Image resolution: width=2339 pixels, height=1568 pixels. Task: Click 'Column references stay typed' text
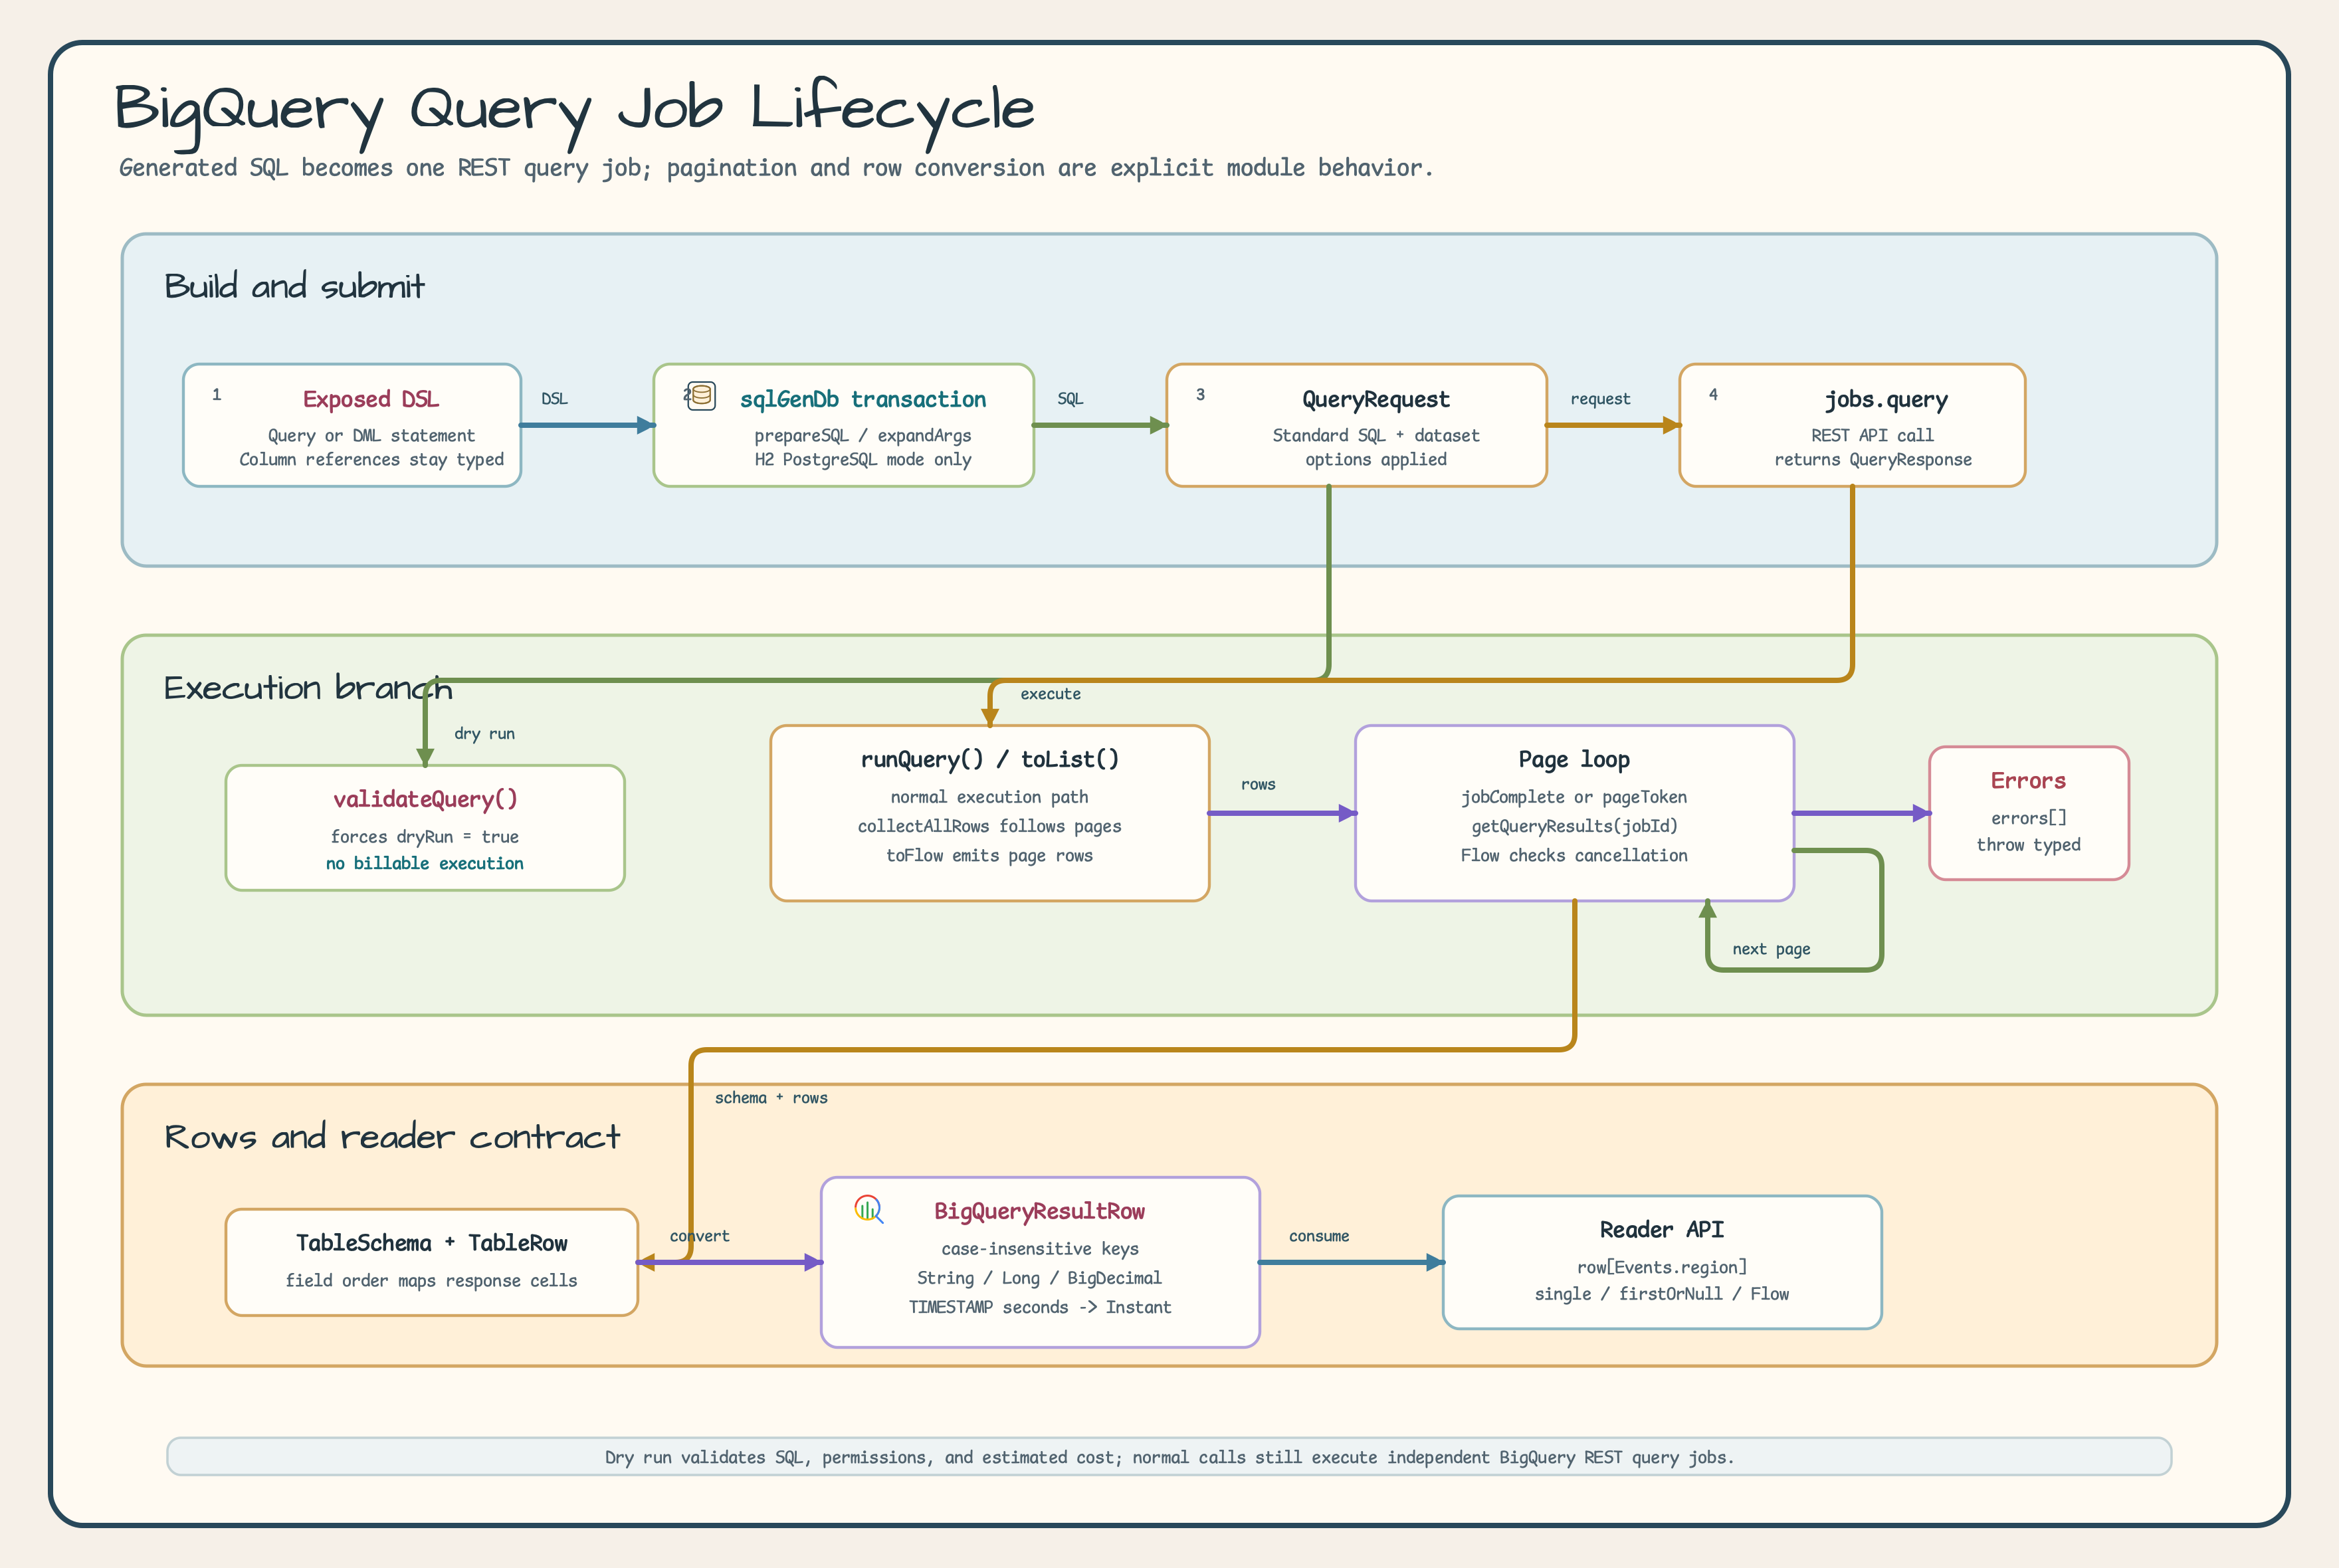point(371,460)
